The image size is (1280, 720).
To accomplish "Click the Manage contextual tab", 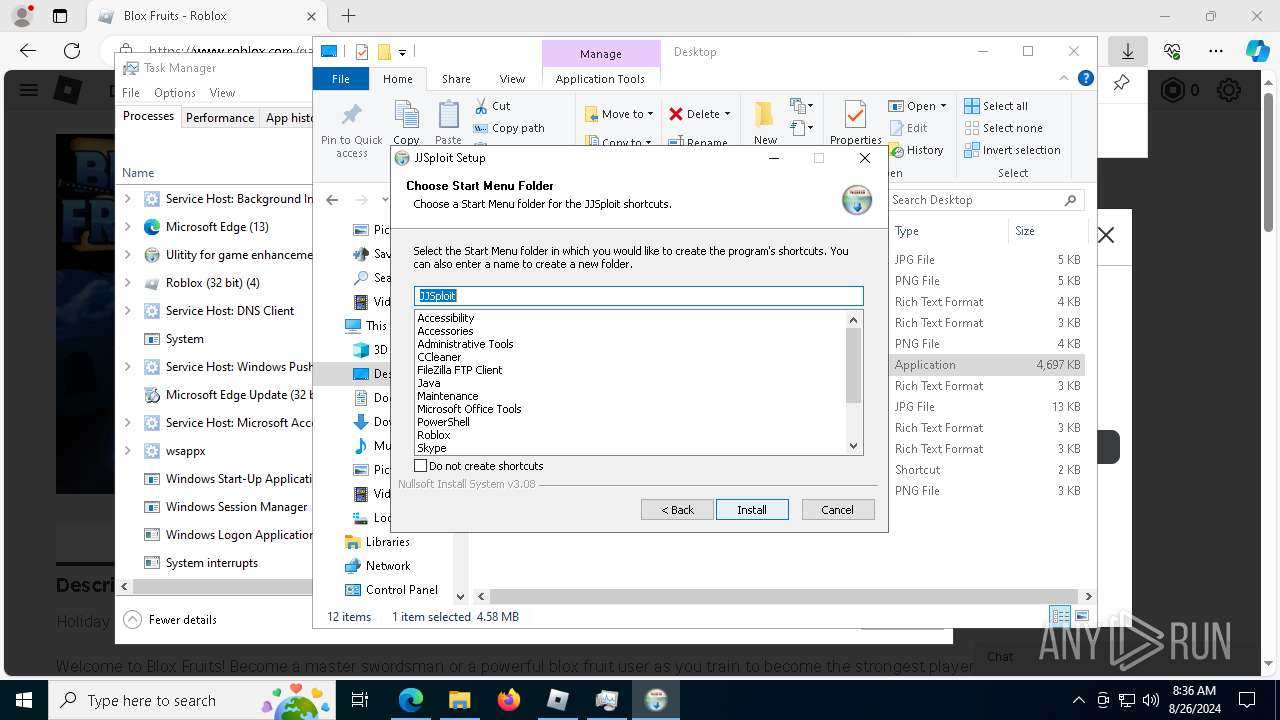I will 600,54.
